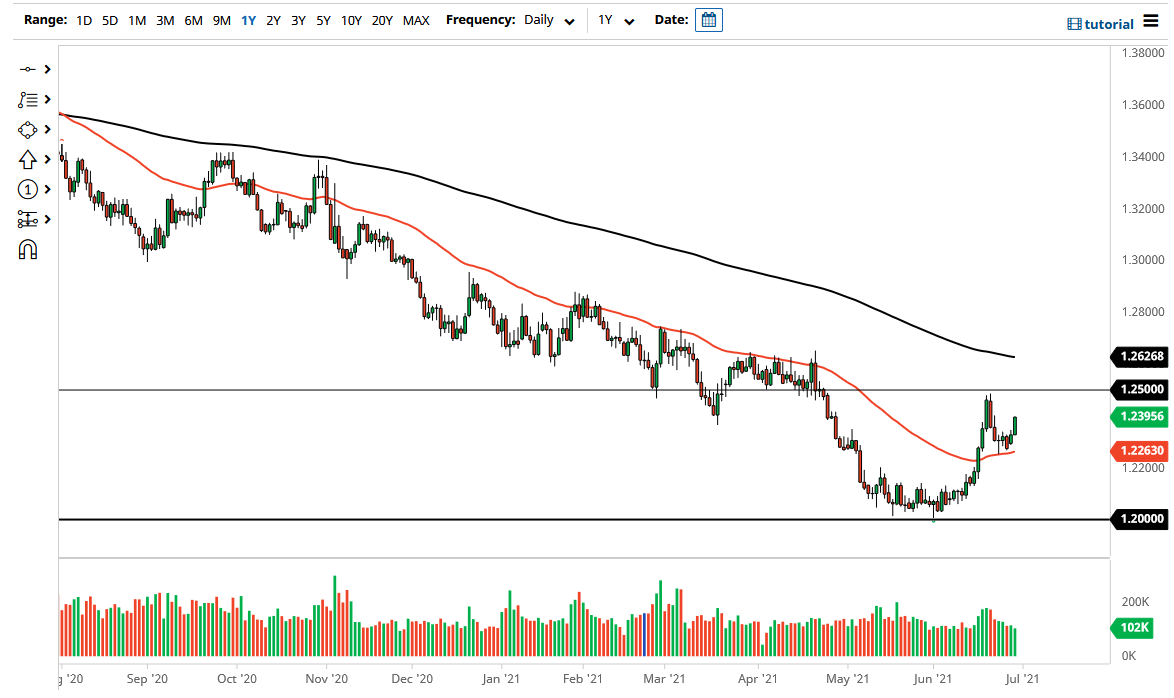Toggle the magnet snap tool
Viewport: 1174px width, 698px height.
(28, 249)
